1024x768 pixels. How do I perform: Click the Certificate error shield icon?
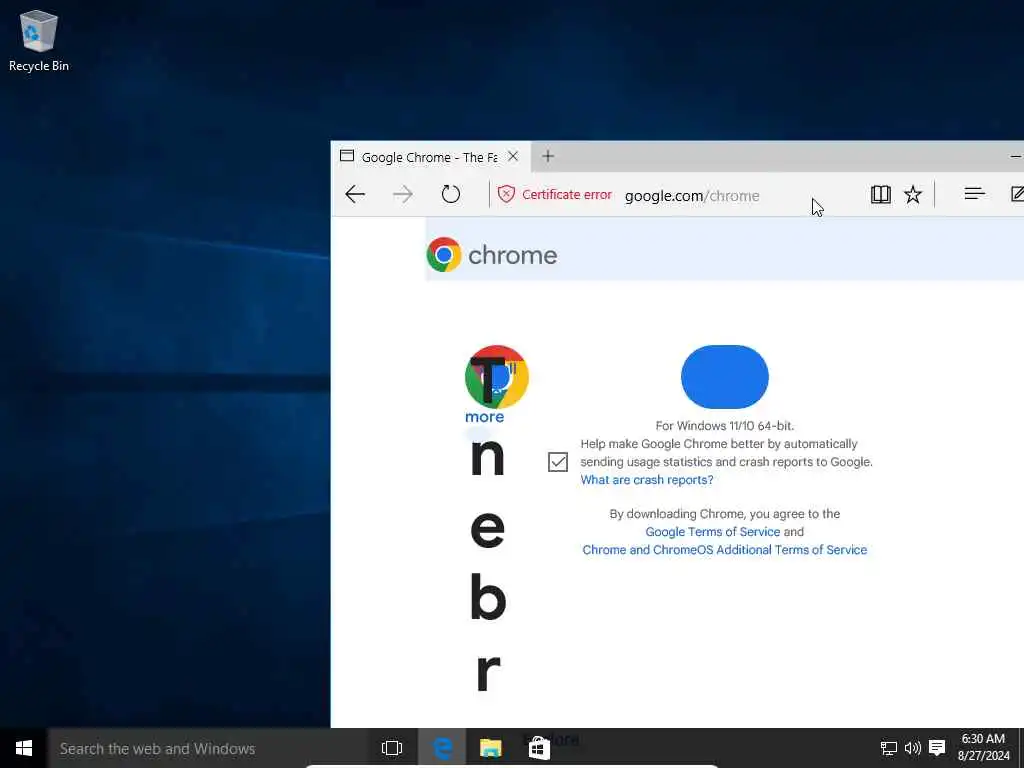click(506, 195)
